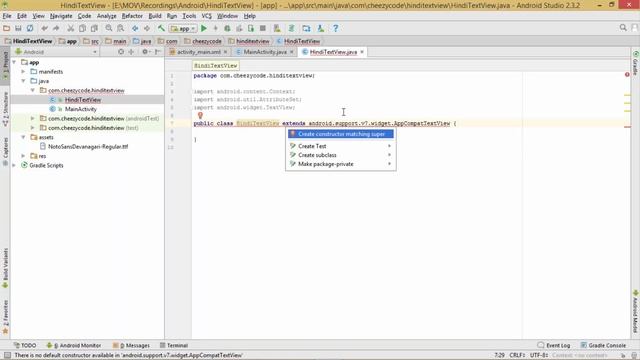The image size is (640, 360).
Task: Click the Search Everywhere magnifier icon
Action: pos(623,28)
